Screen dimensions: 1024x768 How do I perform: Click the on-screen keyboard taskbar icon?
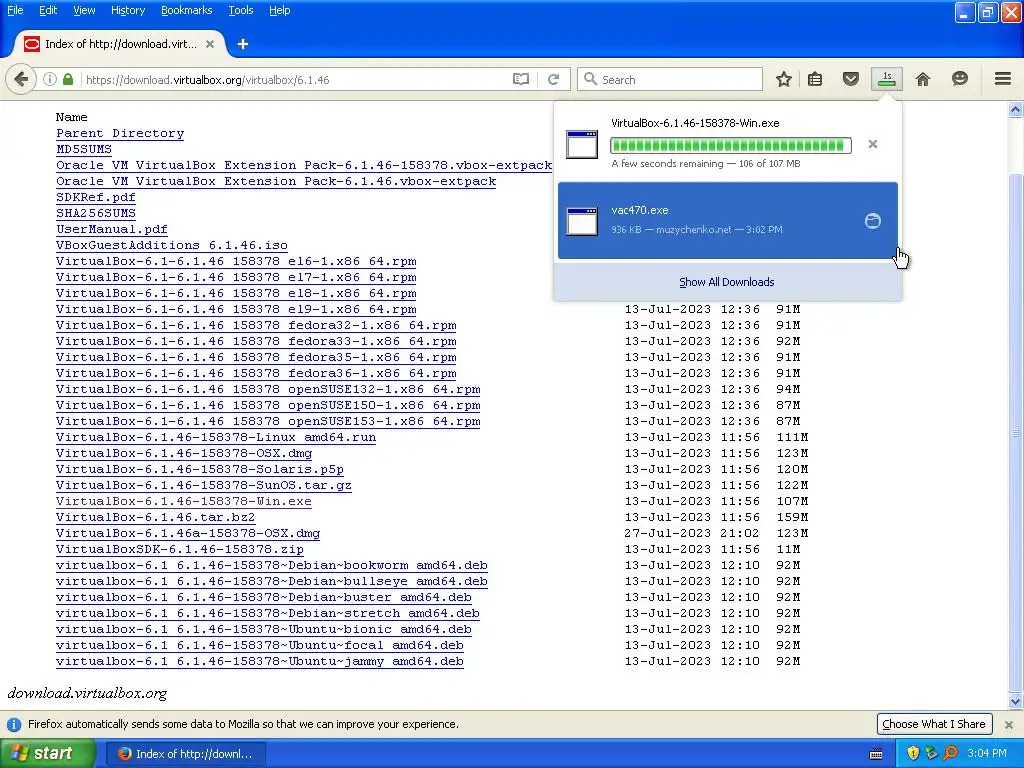[x=876, y=754]
